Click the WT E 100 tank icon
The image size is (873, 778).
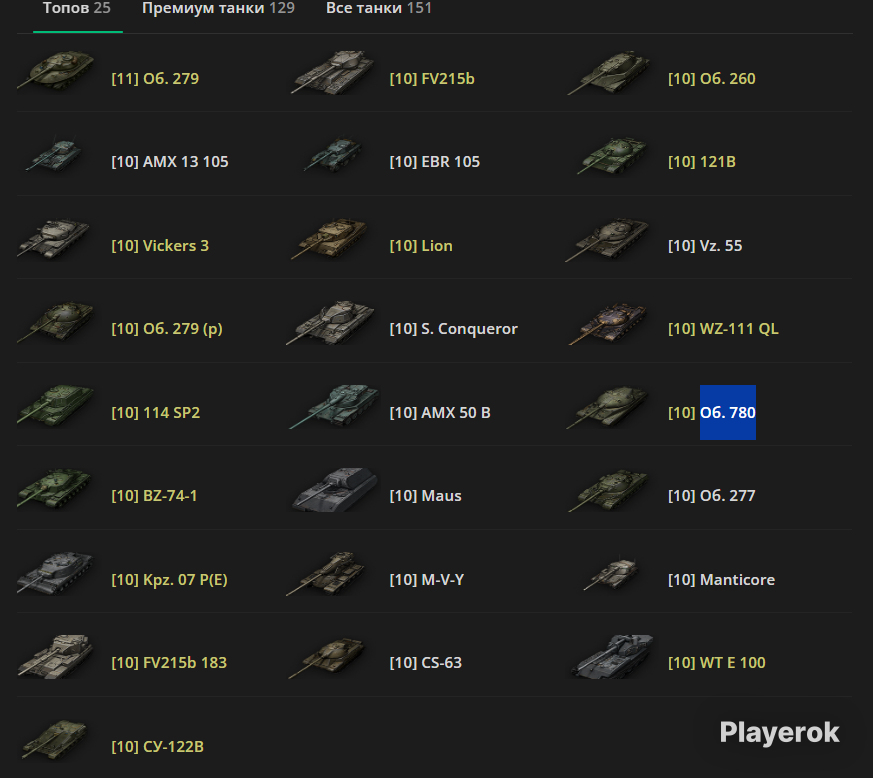(x=612, y=657)
